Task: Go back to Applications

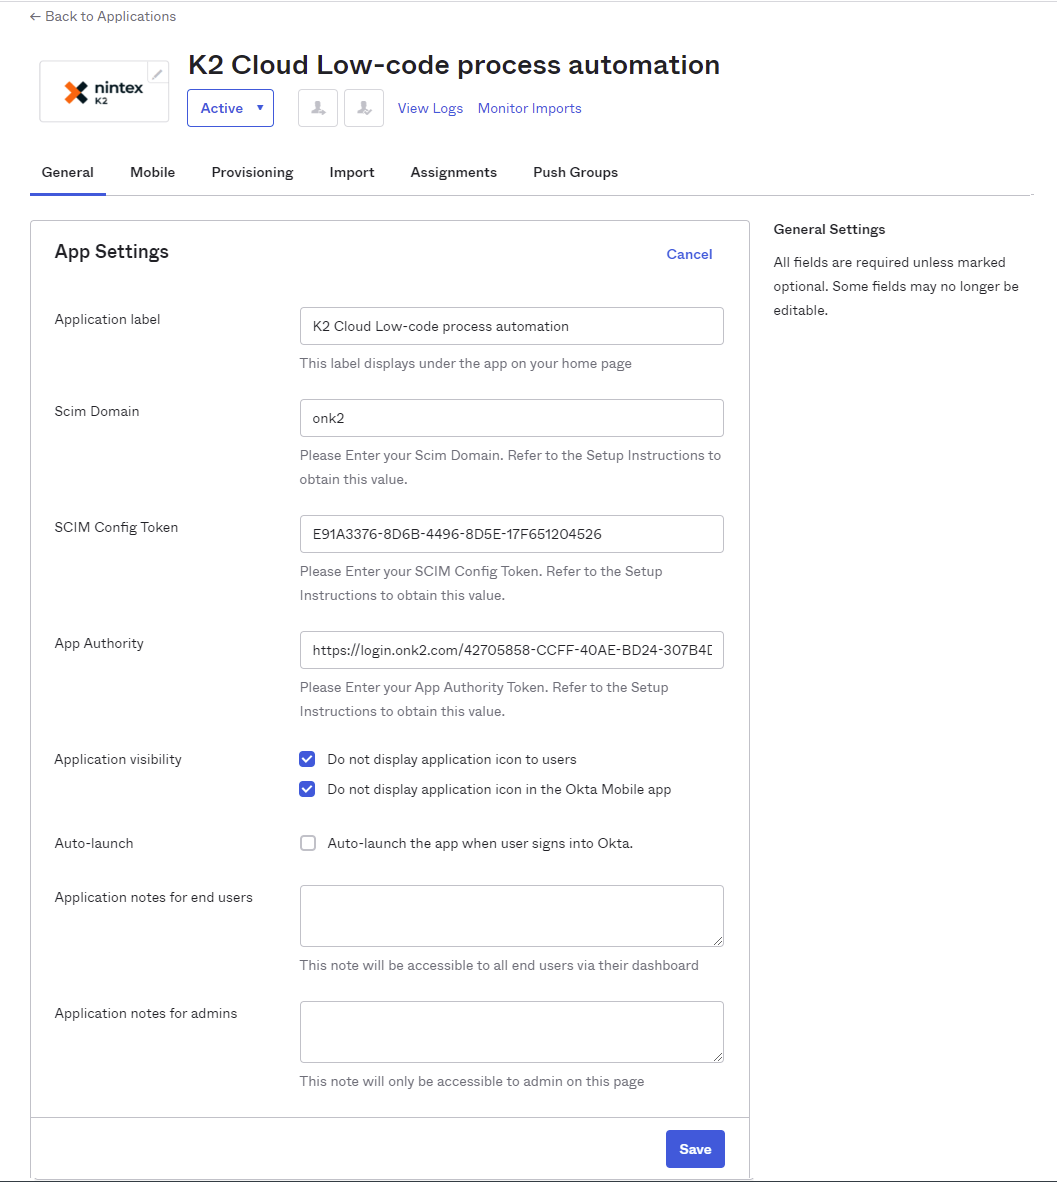Action: point(103,16)
